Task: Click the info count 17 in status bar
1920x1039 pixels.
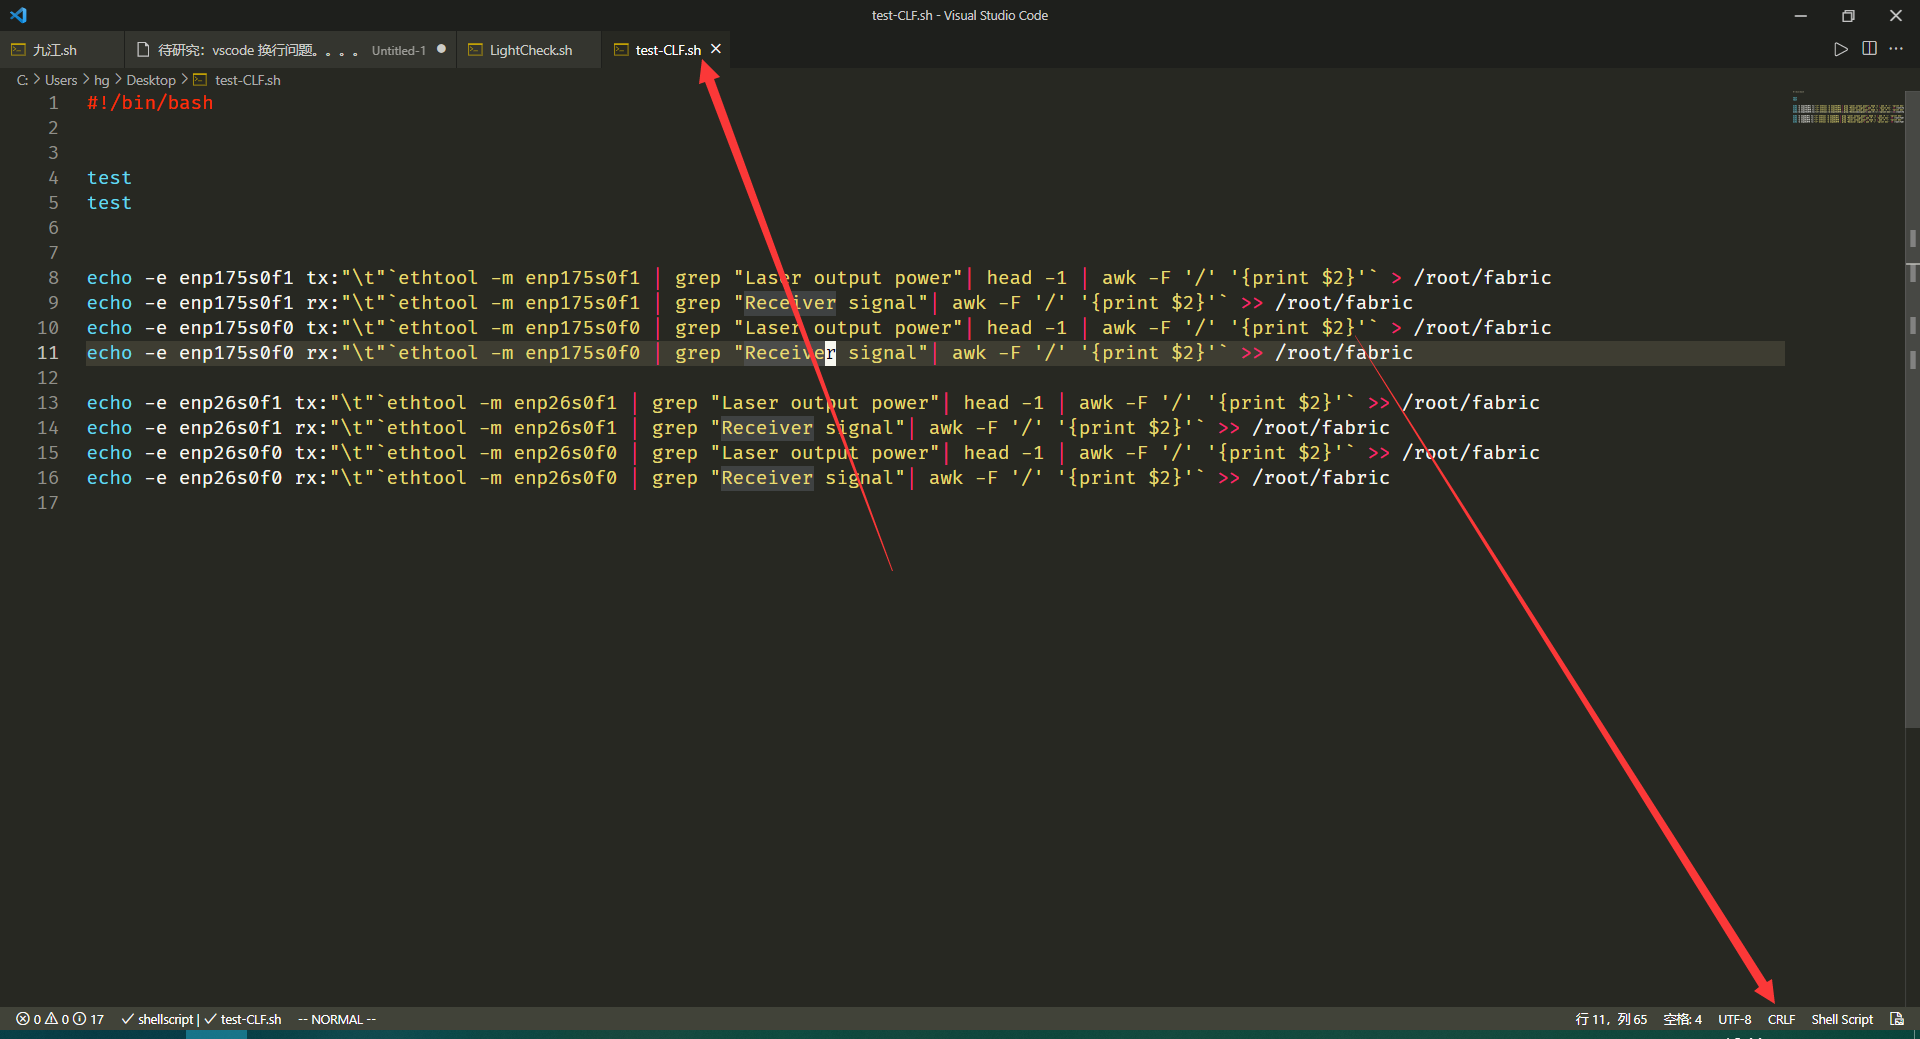Action: tap(89, 1019)
